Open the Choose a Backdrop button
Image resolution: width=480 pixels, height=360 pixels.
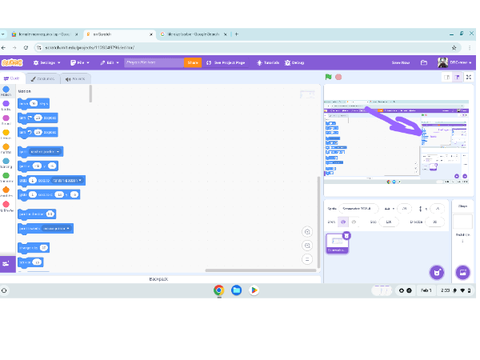point(463,272)
